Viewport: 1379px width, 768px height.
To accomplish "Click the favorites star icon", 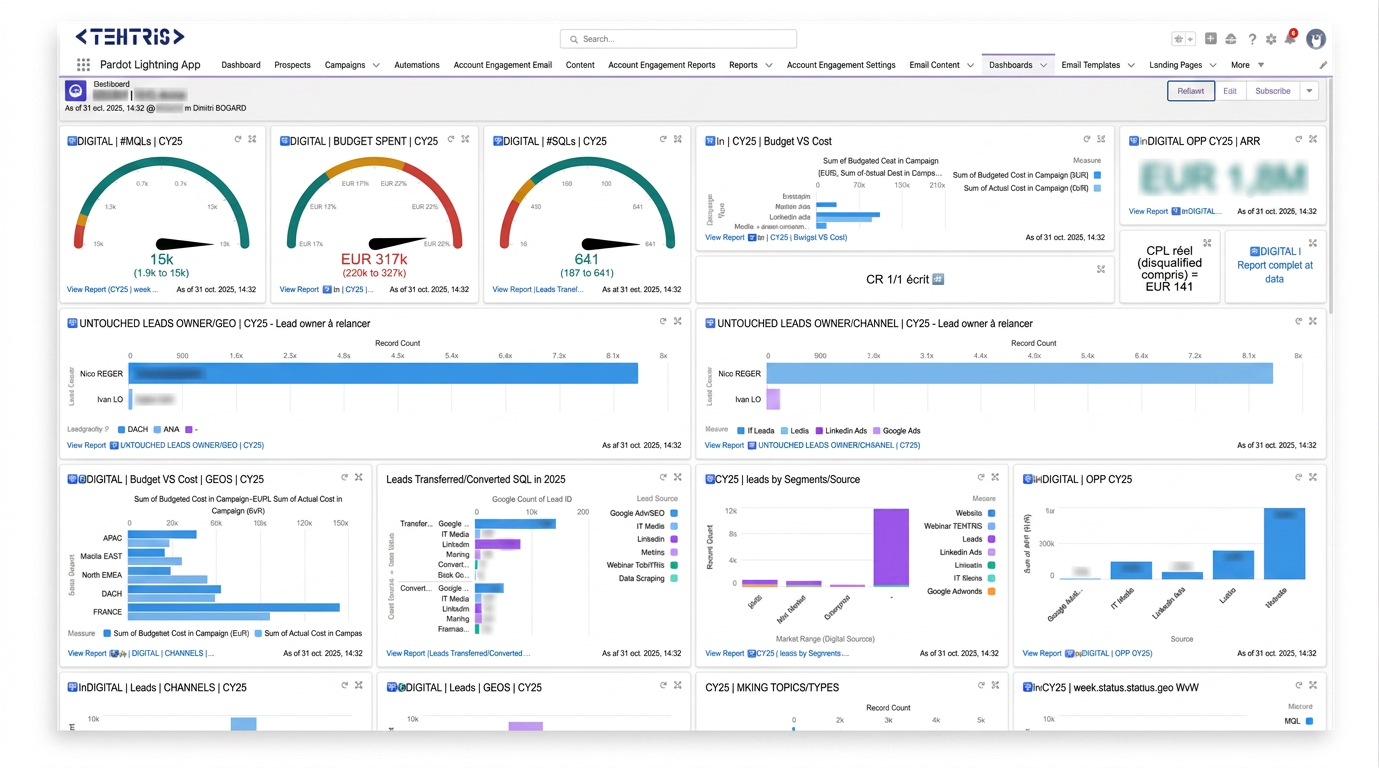I will 1179,39.
